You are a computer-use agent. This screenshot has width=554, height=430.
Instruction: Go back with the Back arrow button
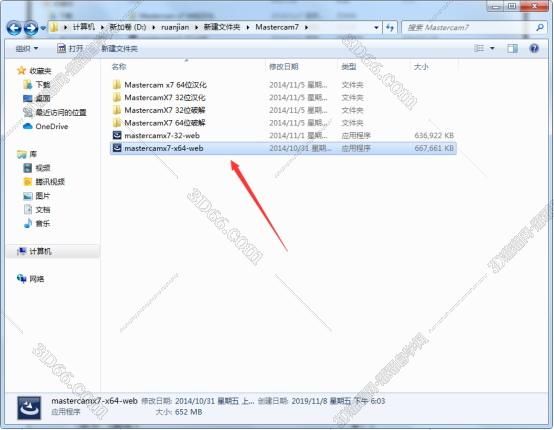[14, 28]
